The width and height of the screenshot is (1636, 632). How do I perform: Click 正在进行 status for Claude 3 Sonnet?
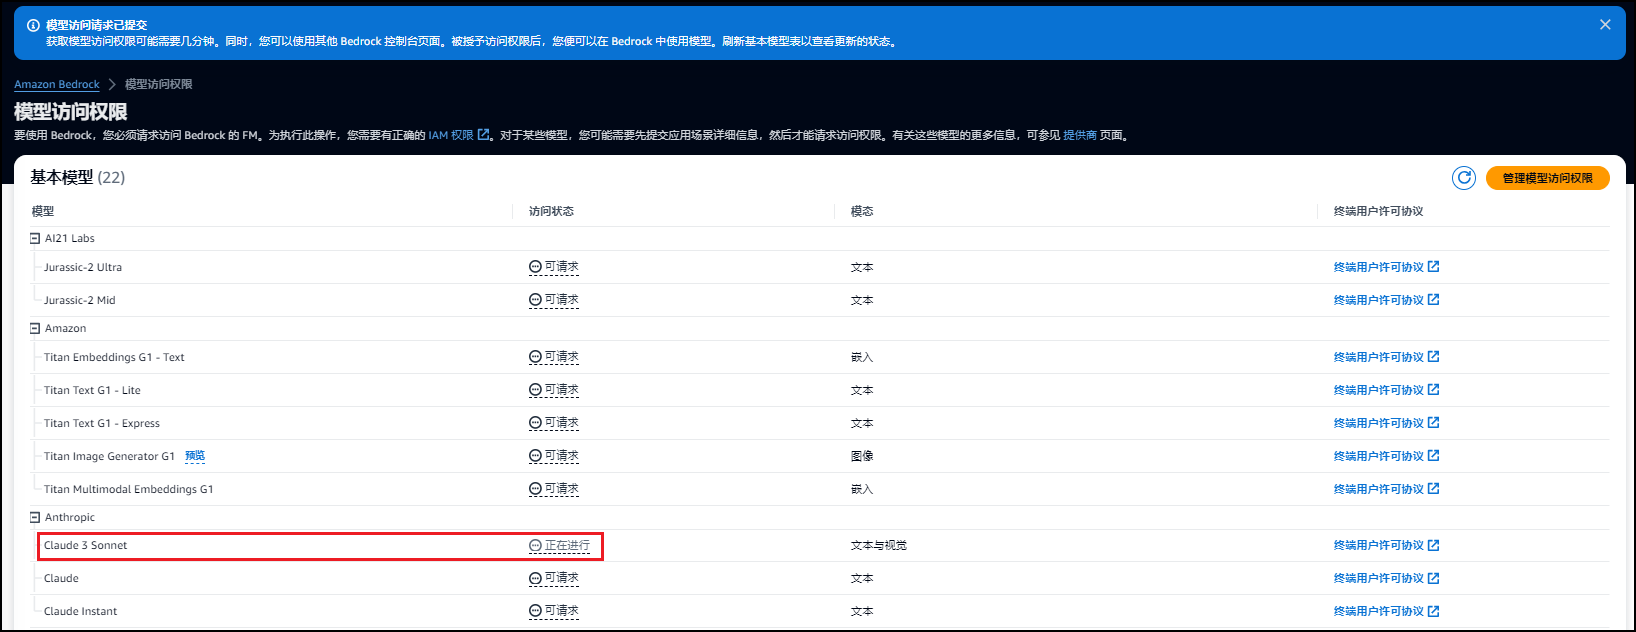click(560, 545)
